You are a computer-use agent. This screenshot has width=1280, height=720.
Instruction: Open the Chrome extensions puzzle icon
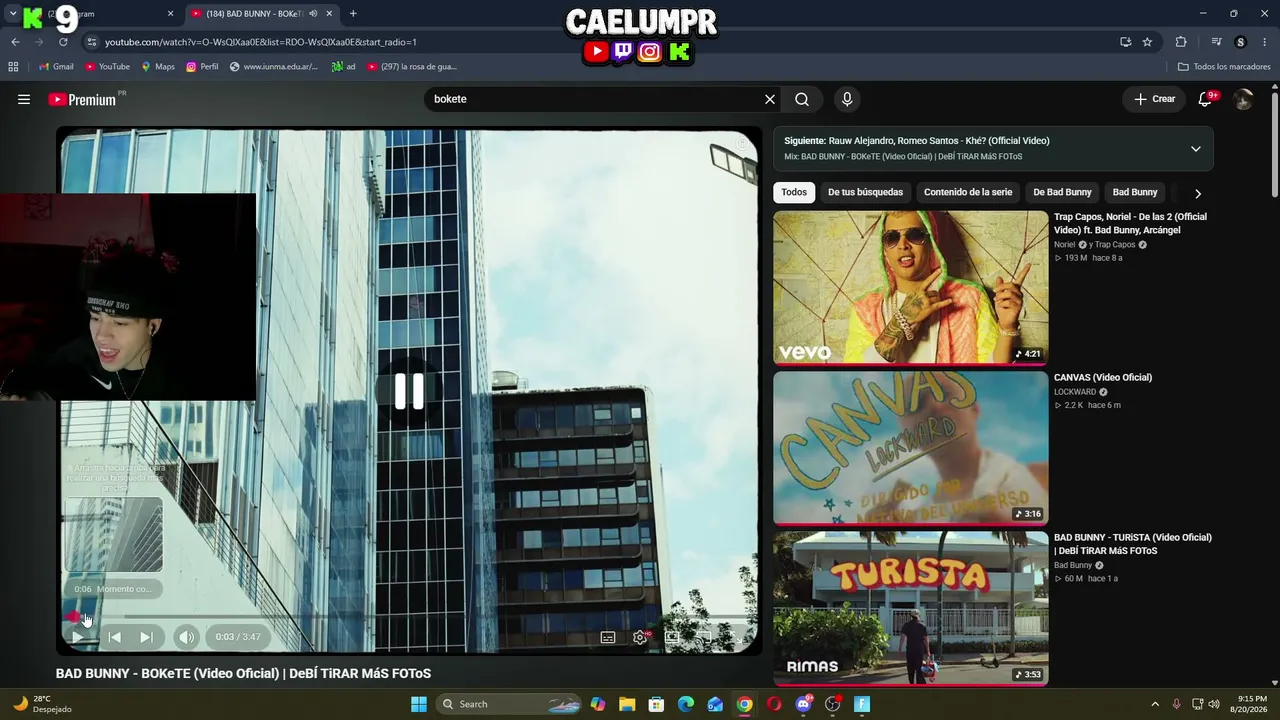[1181, 42]
